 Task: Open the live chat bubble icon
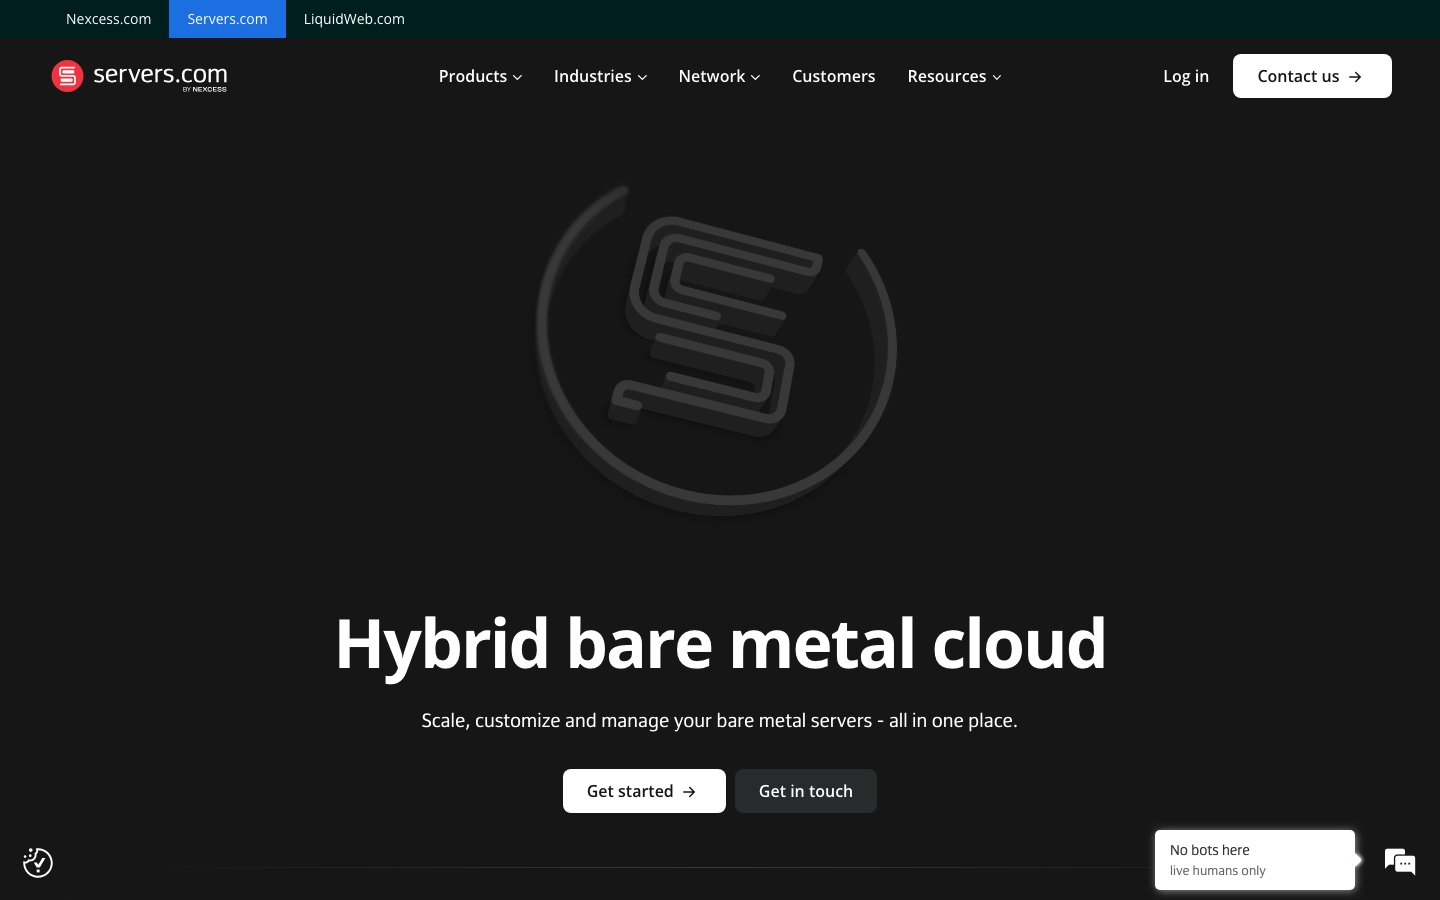pos(1400,861)
